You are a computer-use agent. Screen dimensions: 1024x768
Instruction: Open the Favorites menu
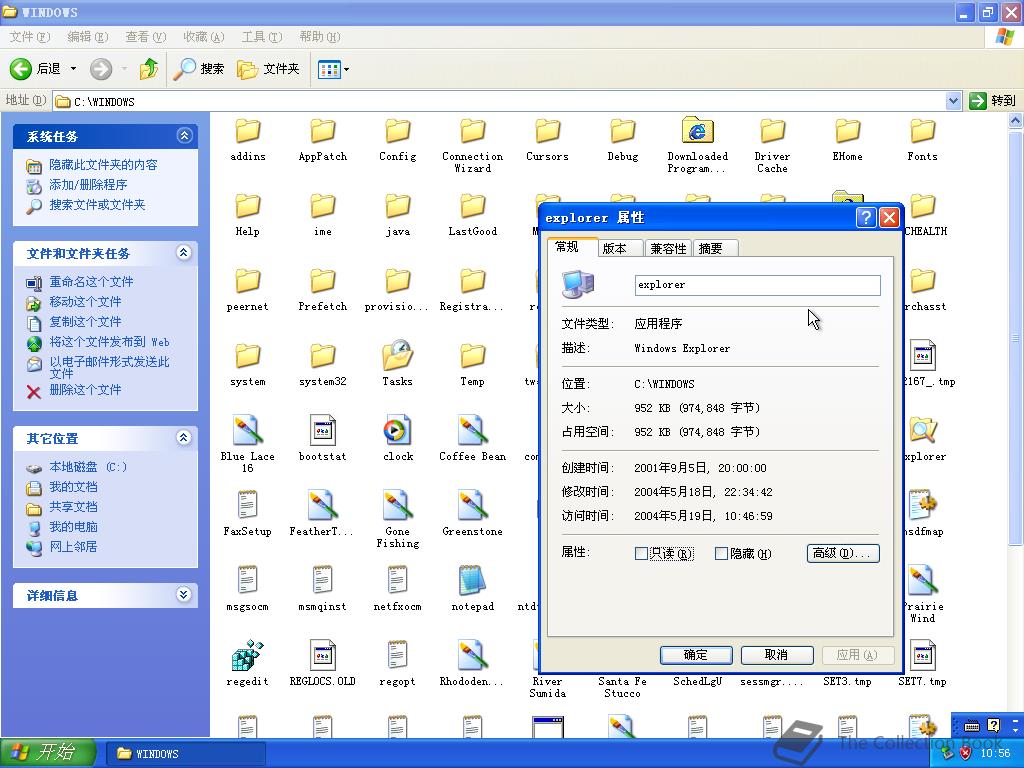[204, 37]
